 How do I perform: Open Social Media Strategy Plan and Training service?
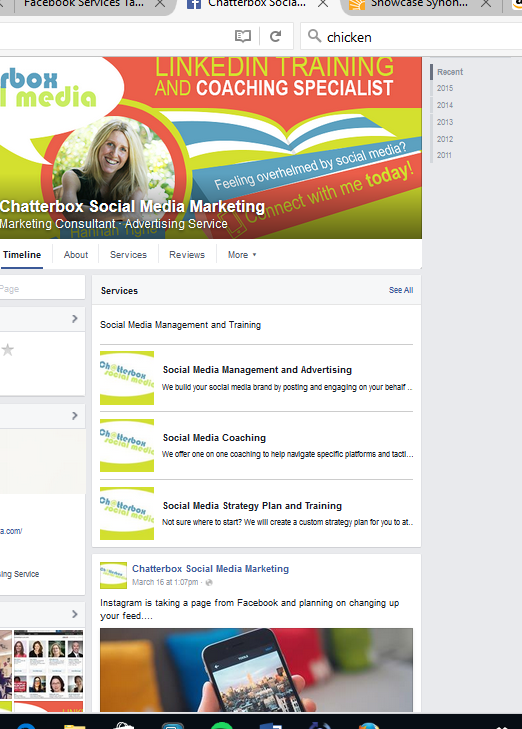tap(252, 506)
